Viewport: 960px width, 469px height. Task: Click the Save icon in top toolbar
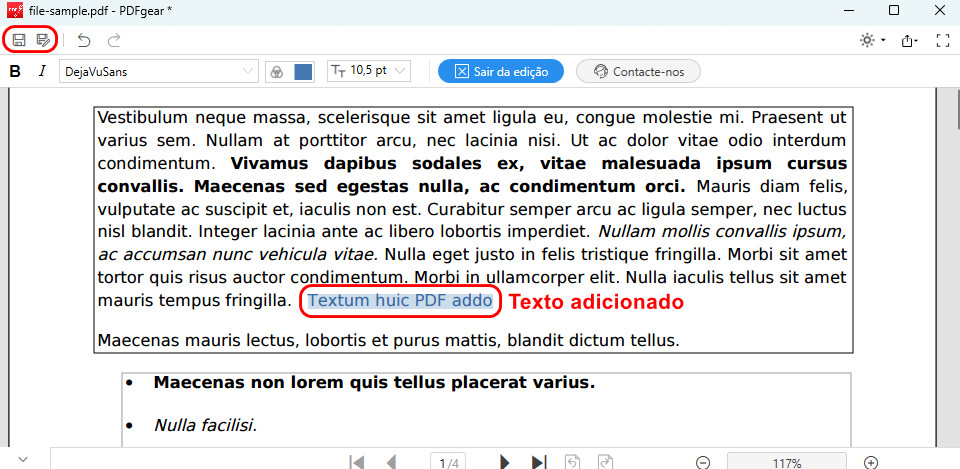[19, 40]
